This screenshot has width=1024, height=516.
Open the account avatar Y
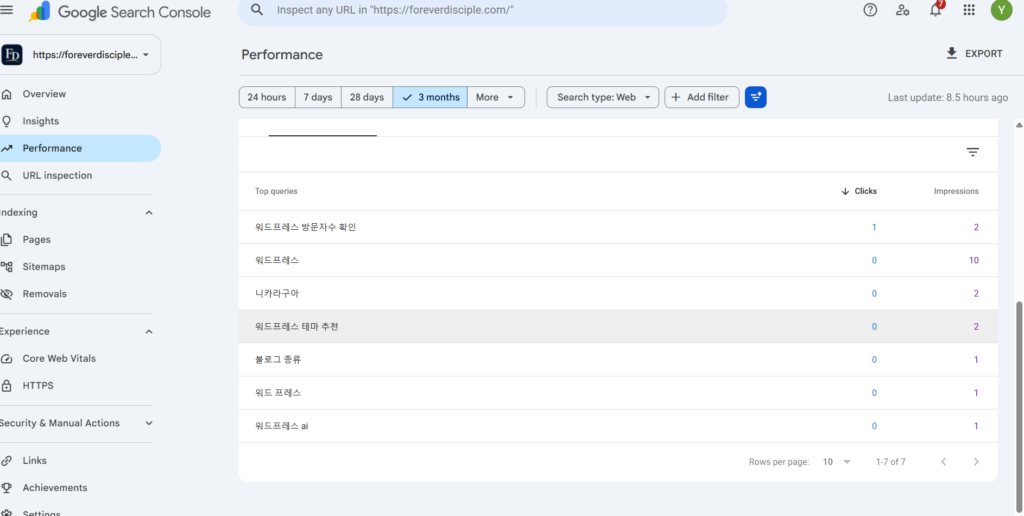coord(1001,10)
